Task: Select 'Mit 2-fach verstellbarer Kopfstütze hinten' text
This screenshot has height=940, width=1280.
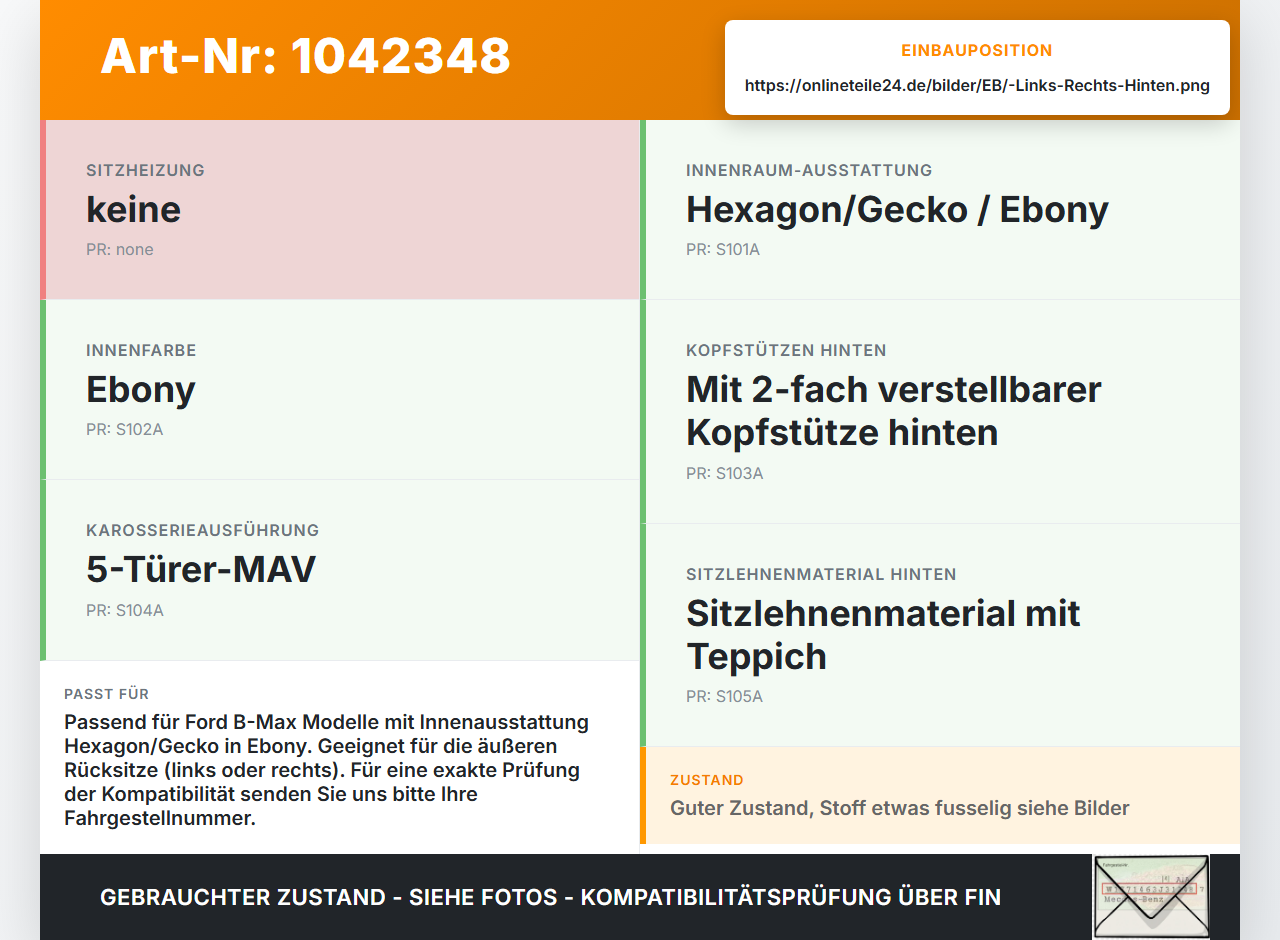Action: 894,411
